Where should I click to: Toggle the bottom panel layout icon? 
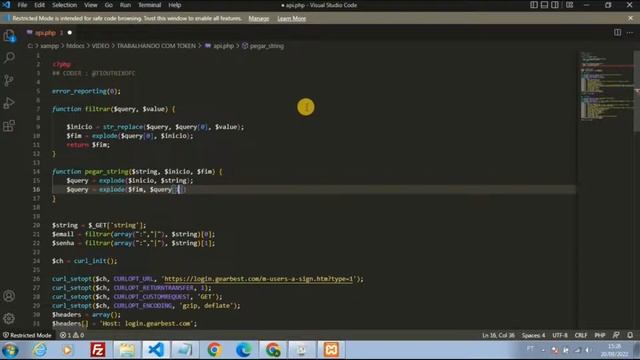(544, 5)
